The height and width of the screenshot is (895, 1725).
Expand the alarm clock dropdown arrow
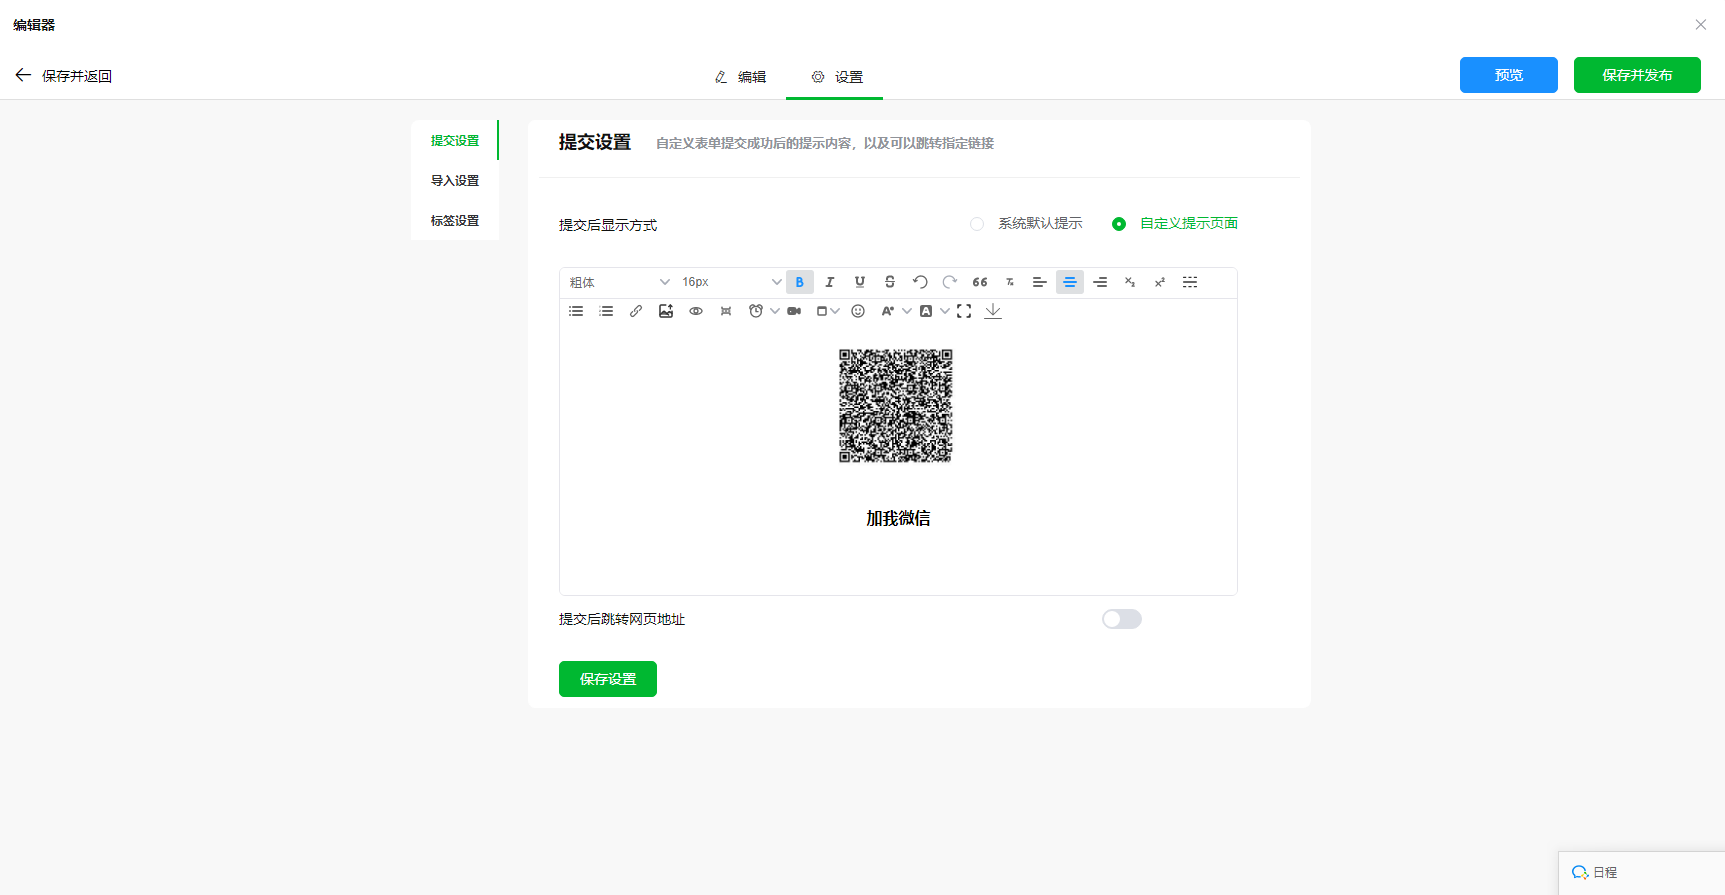click(x=775, y=311)
